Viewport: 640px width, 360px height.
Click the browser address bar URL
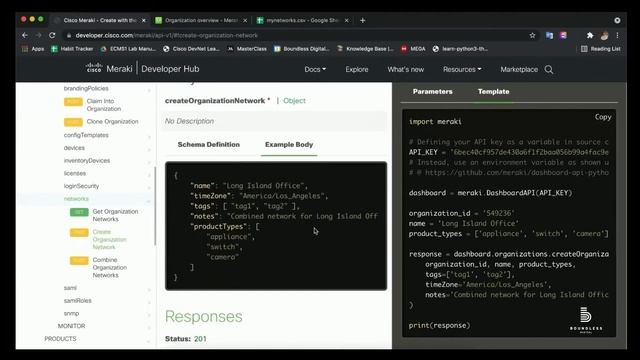pos(167,36)
